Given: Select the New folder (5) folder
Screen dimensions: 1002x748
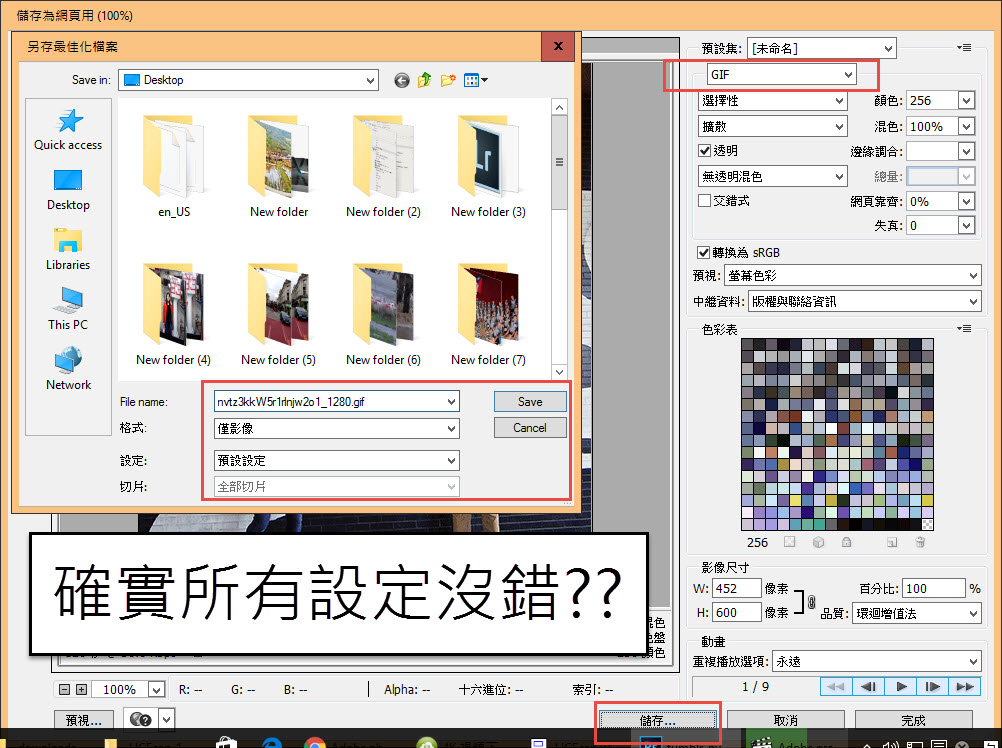Looking at the screenshot, I should 279,314.
